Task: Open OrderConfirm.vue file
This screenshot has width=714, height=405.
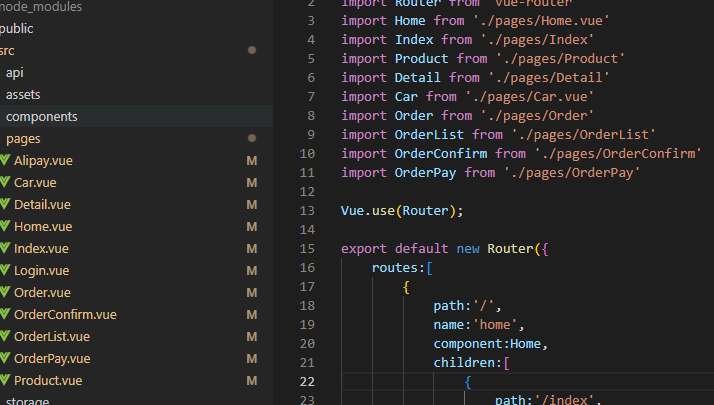Action: (66, 314)
